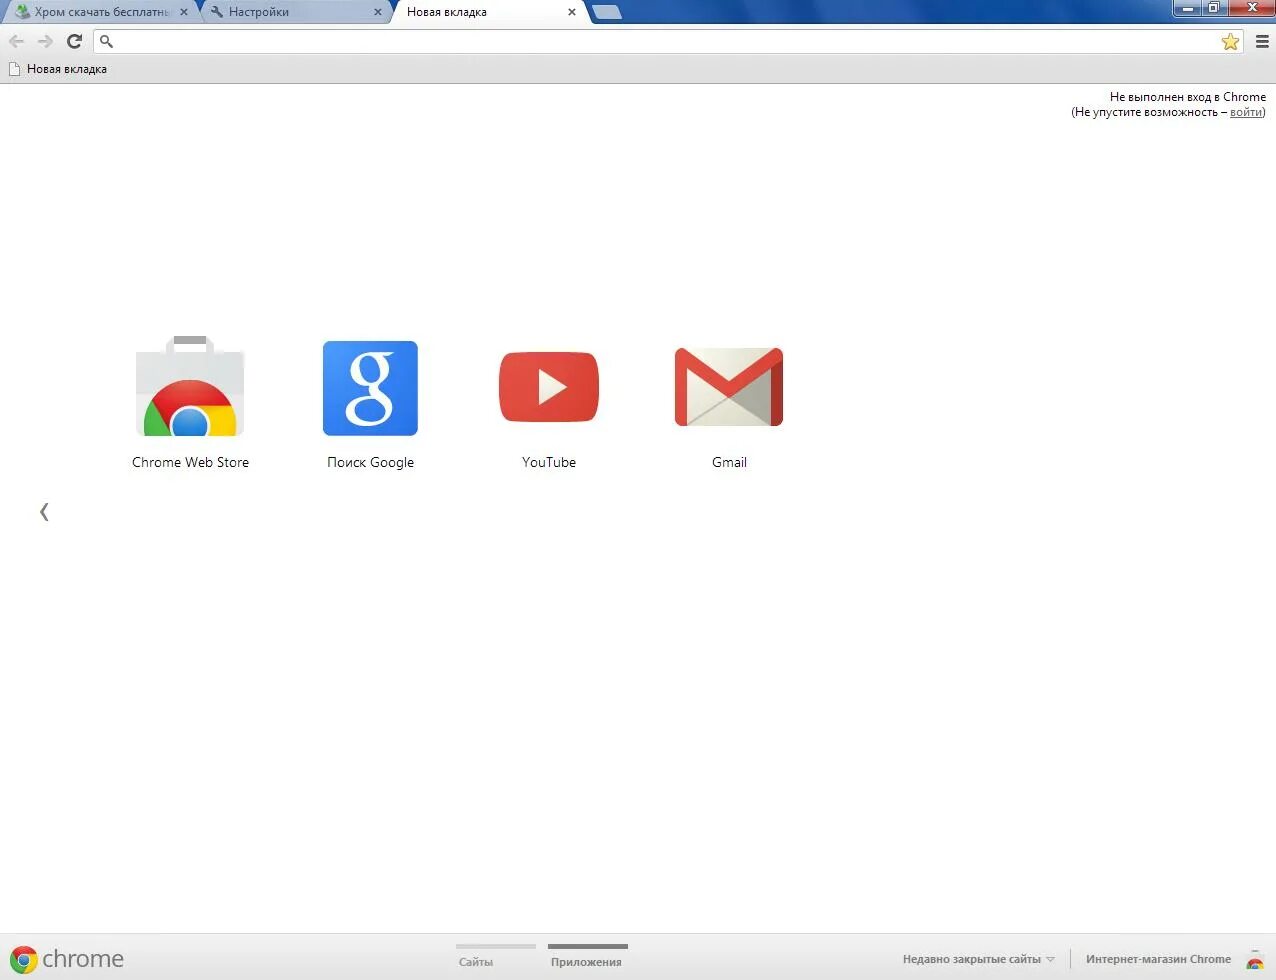Open Интернет-магазин Chrome link

[x=1158, y=958]
